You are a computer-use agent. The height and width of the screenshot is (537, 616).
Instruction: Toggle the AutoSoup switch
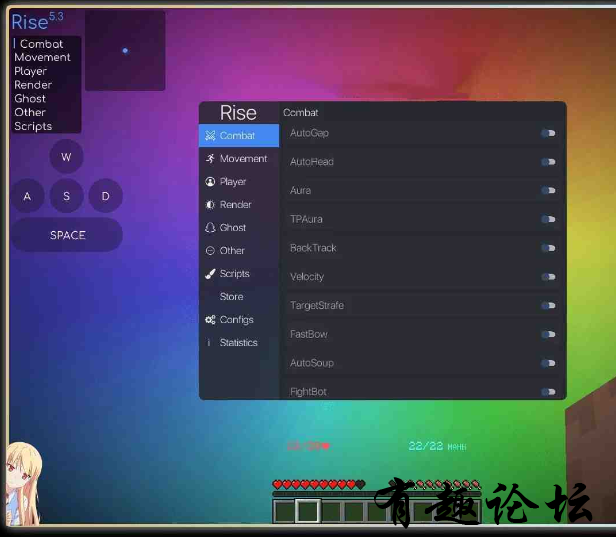point(548,363)
